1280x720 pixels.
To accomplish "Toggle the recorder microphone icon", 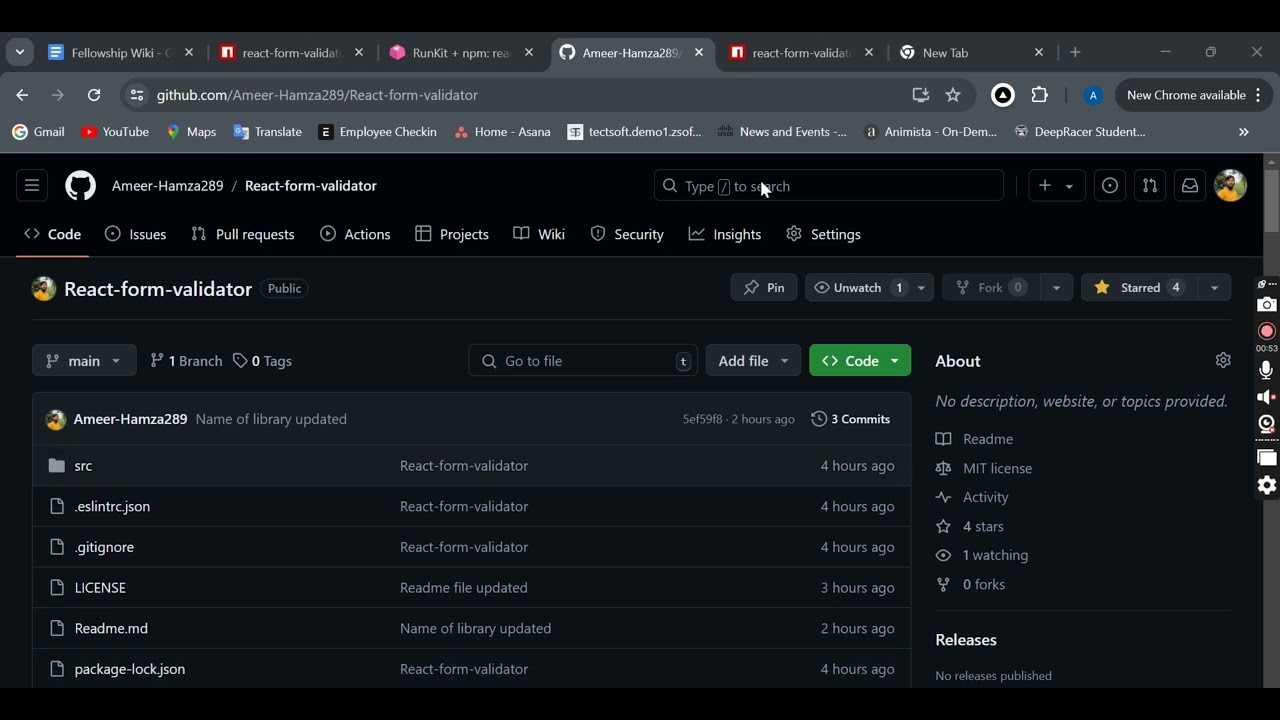I will (1267, 370).
